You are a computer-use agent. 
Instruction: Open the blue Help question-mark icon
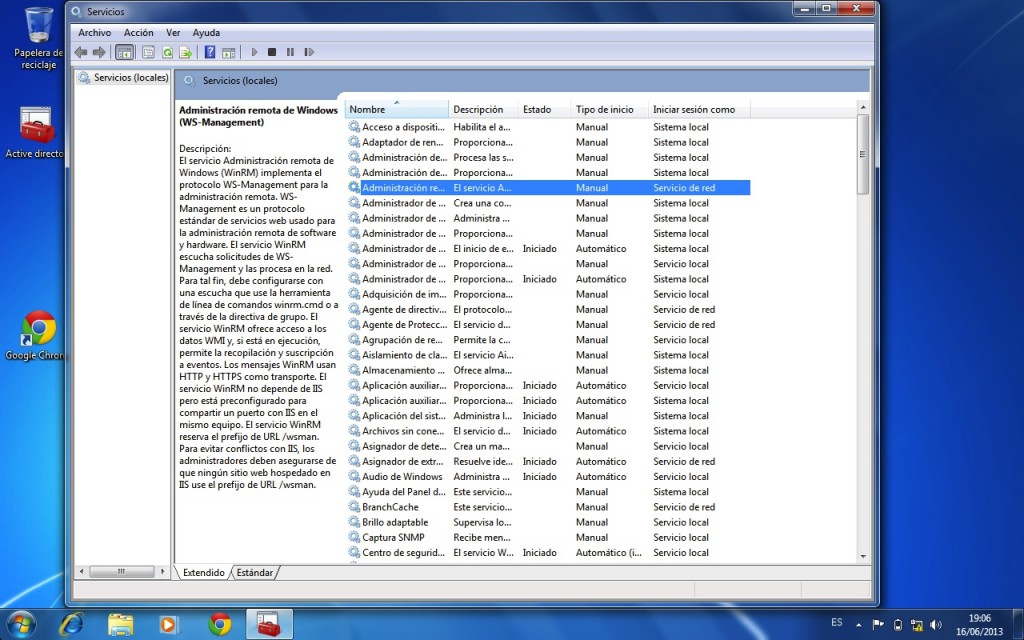pos(210,52)
